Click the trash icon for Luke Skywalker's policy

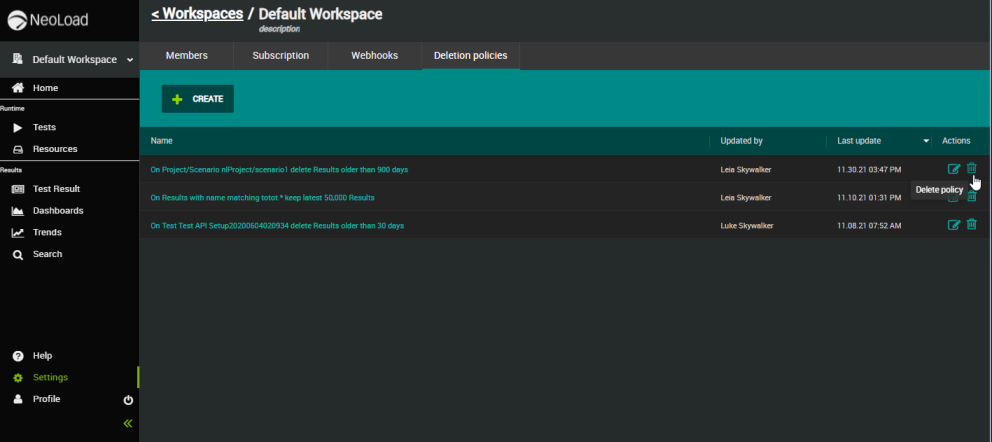[971, 225]
